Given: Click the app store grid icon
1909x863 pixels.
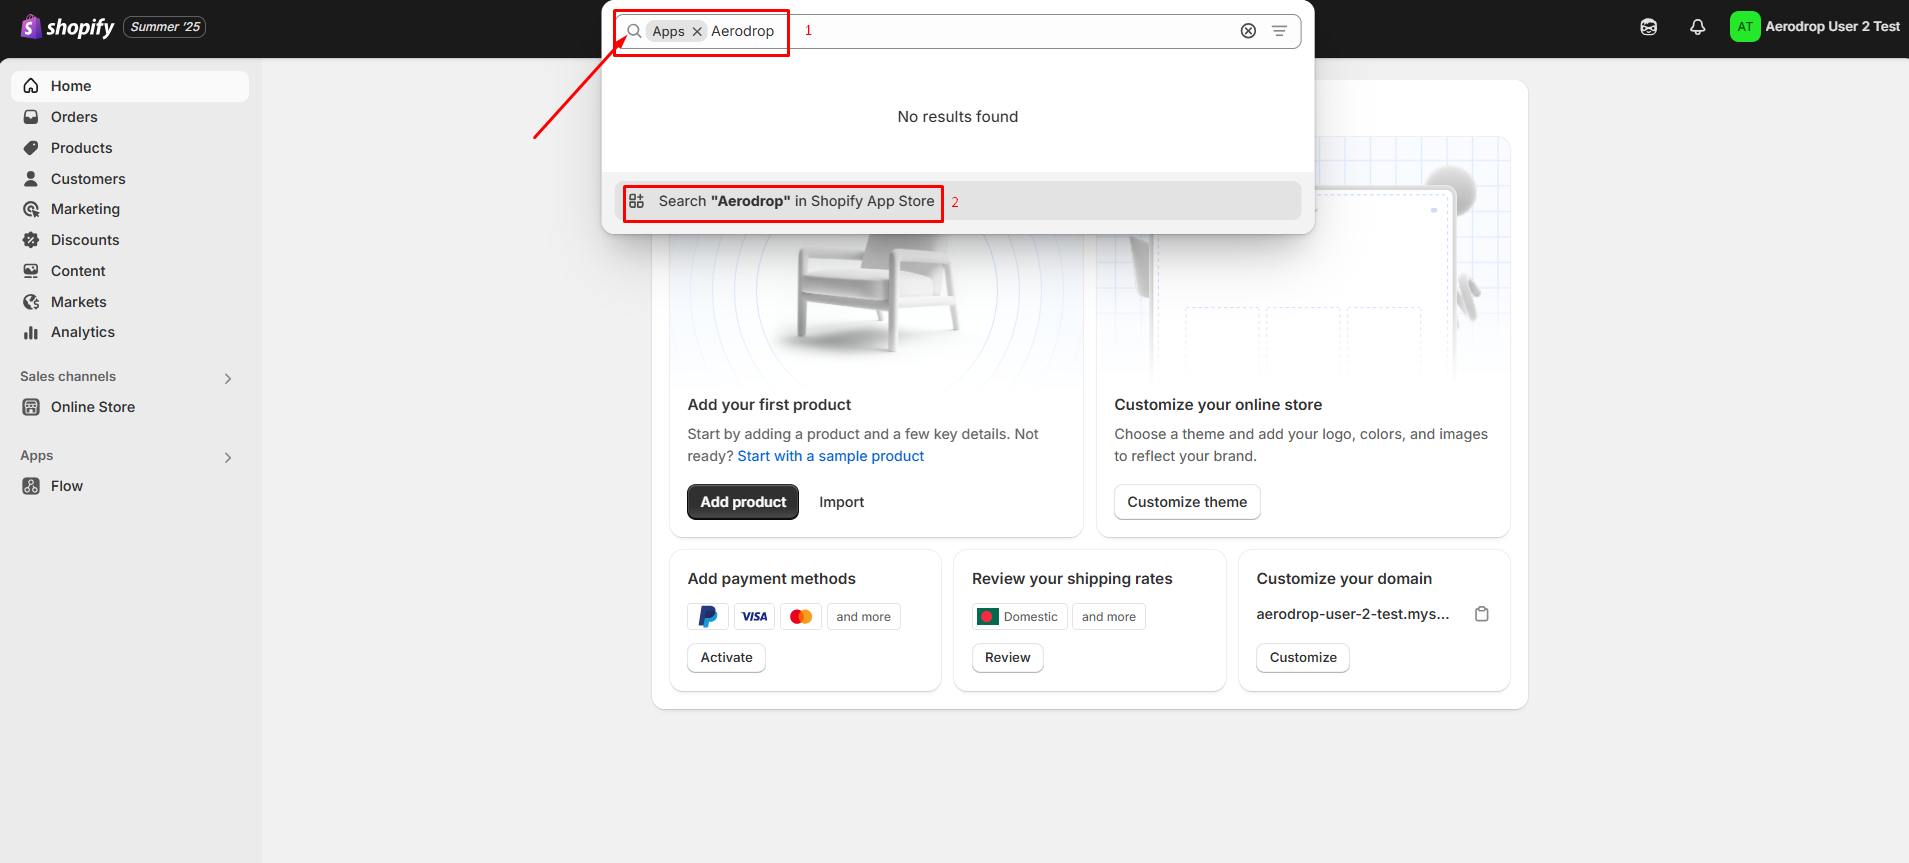Looking at the screenshot, I should (x=636, y=201).
